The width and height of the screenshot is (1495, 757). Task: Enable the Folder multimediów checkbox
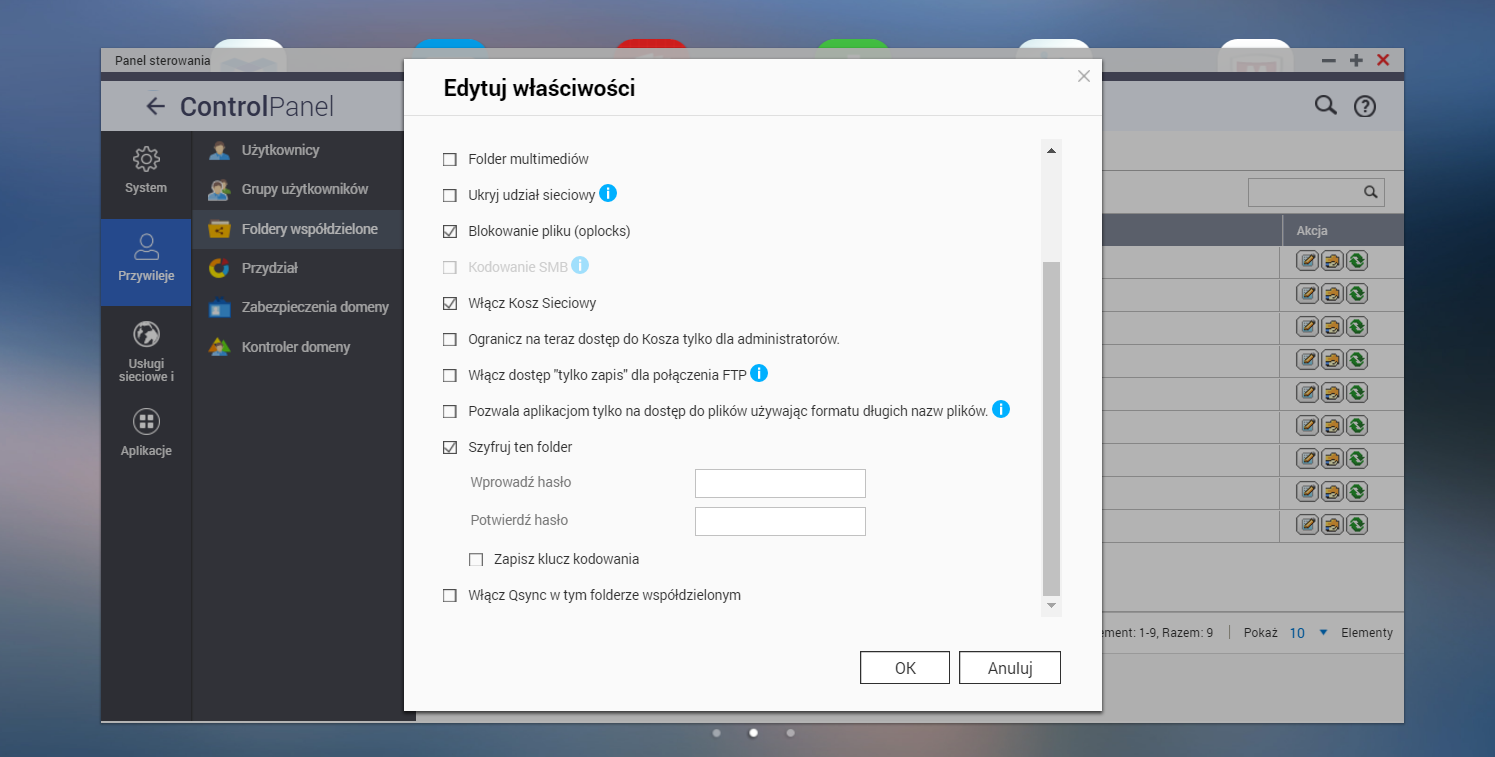click(x=450, y=159)
